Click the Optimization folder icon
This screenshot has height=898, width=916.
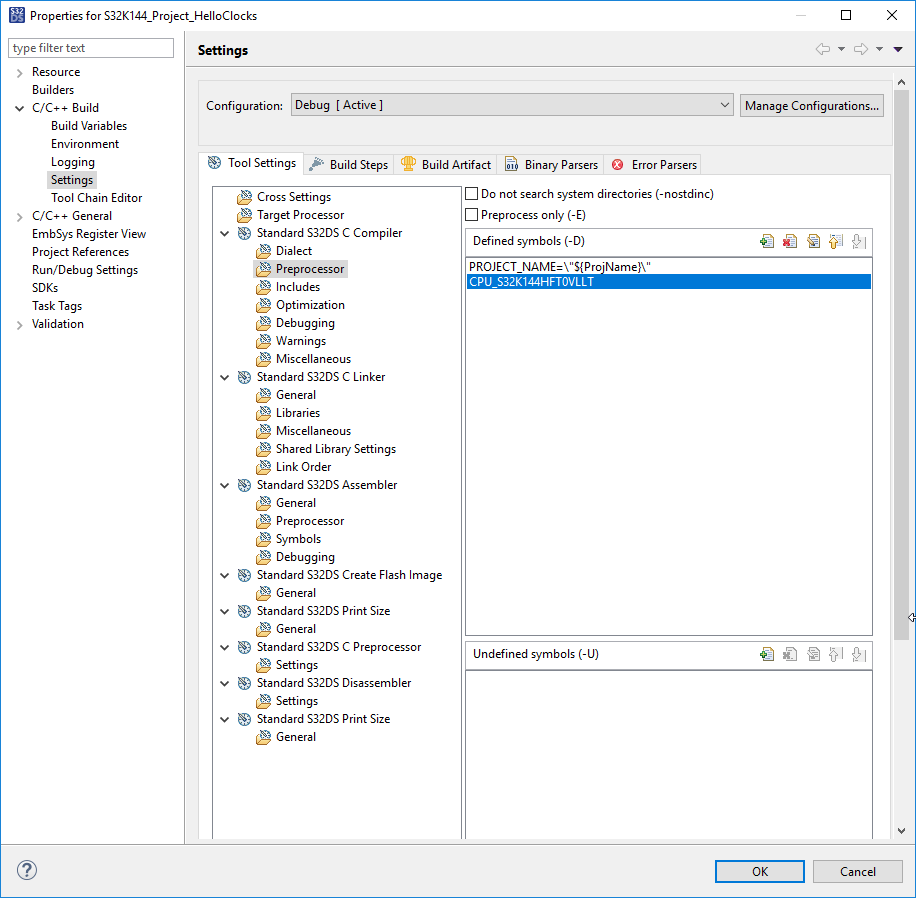pos(264,305)
